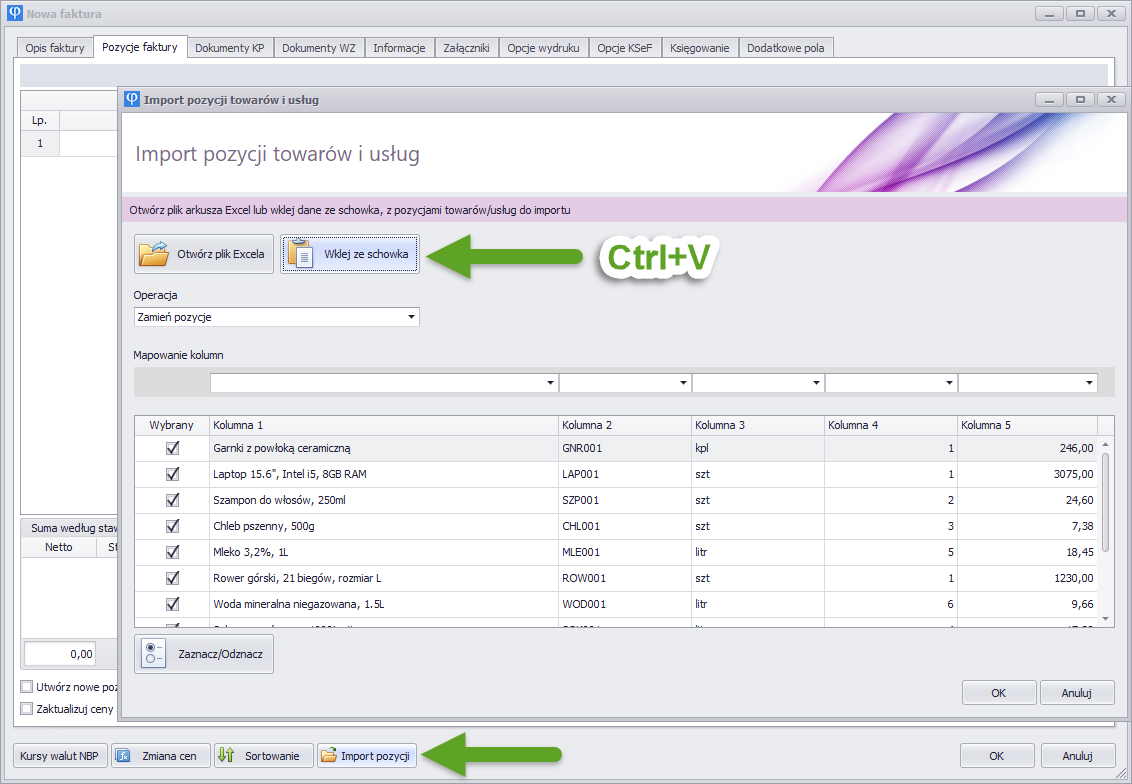Click the folder icon for Otwórz plik Excela

pyautogui.click(x=154, y=254)
